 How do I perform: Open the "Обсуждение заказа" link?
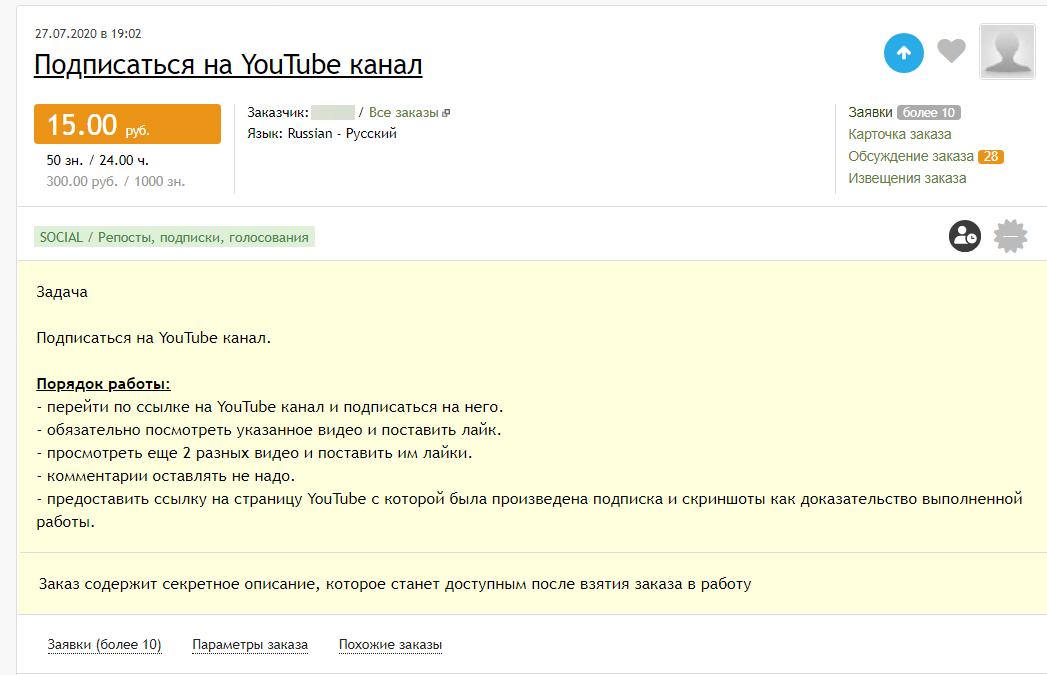(910, 156)
